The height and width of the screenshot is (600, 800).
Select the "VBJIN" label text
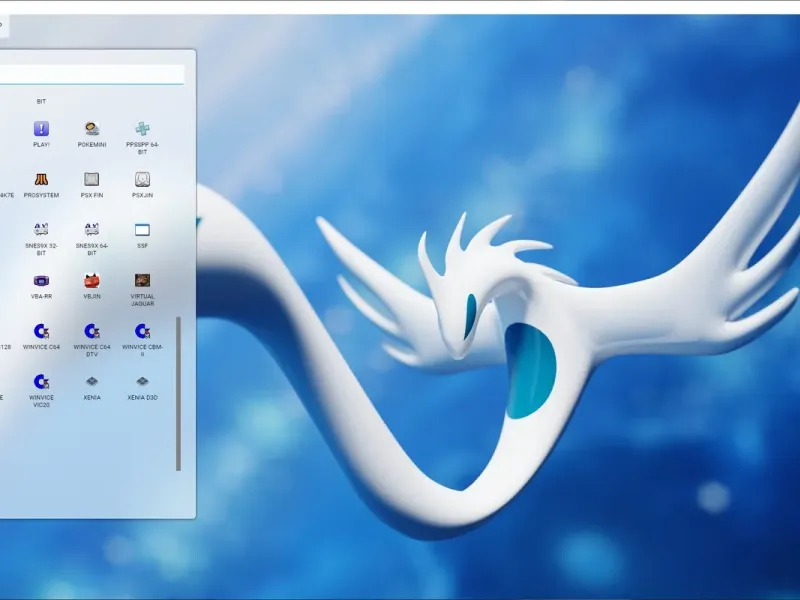(92, 296)
